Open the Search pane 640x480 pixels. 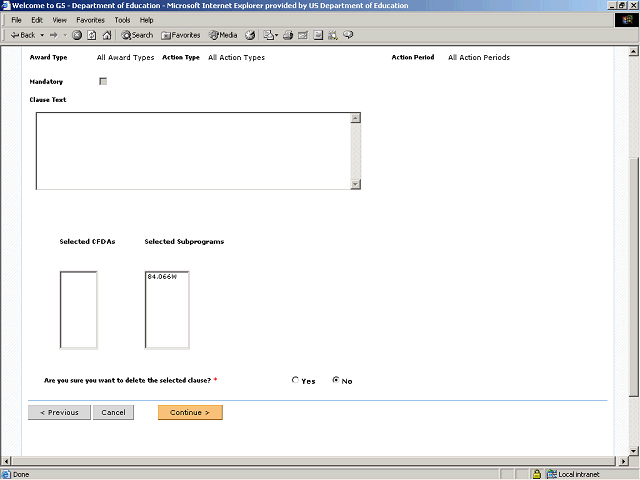[137, 35]
